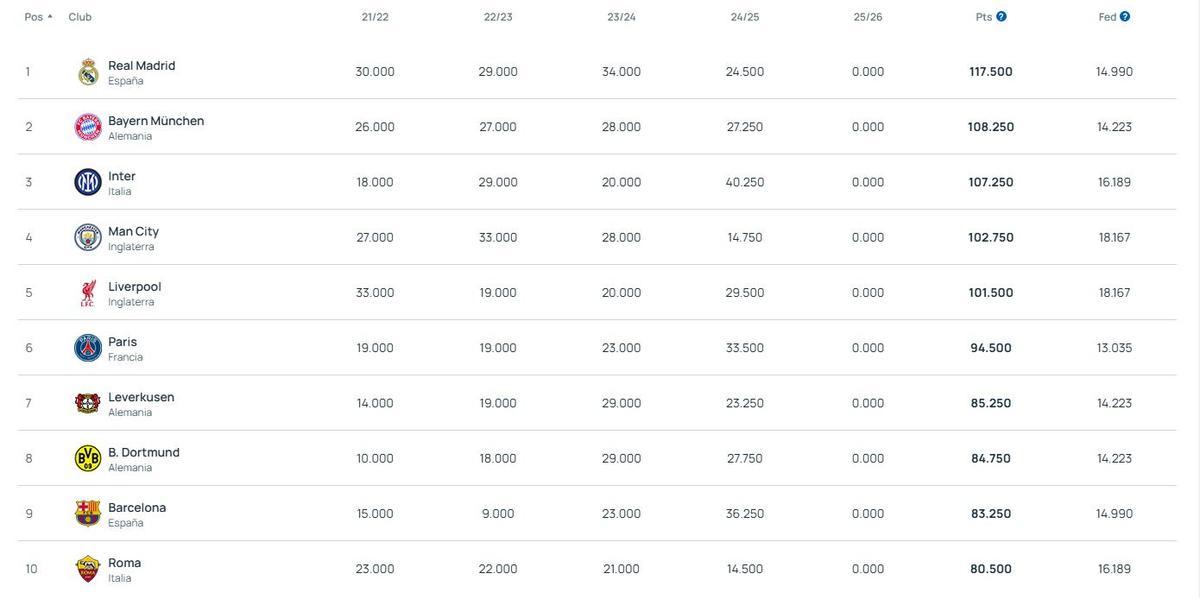Click the Paris club crest

point(86,345)
